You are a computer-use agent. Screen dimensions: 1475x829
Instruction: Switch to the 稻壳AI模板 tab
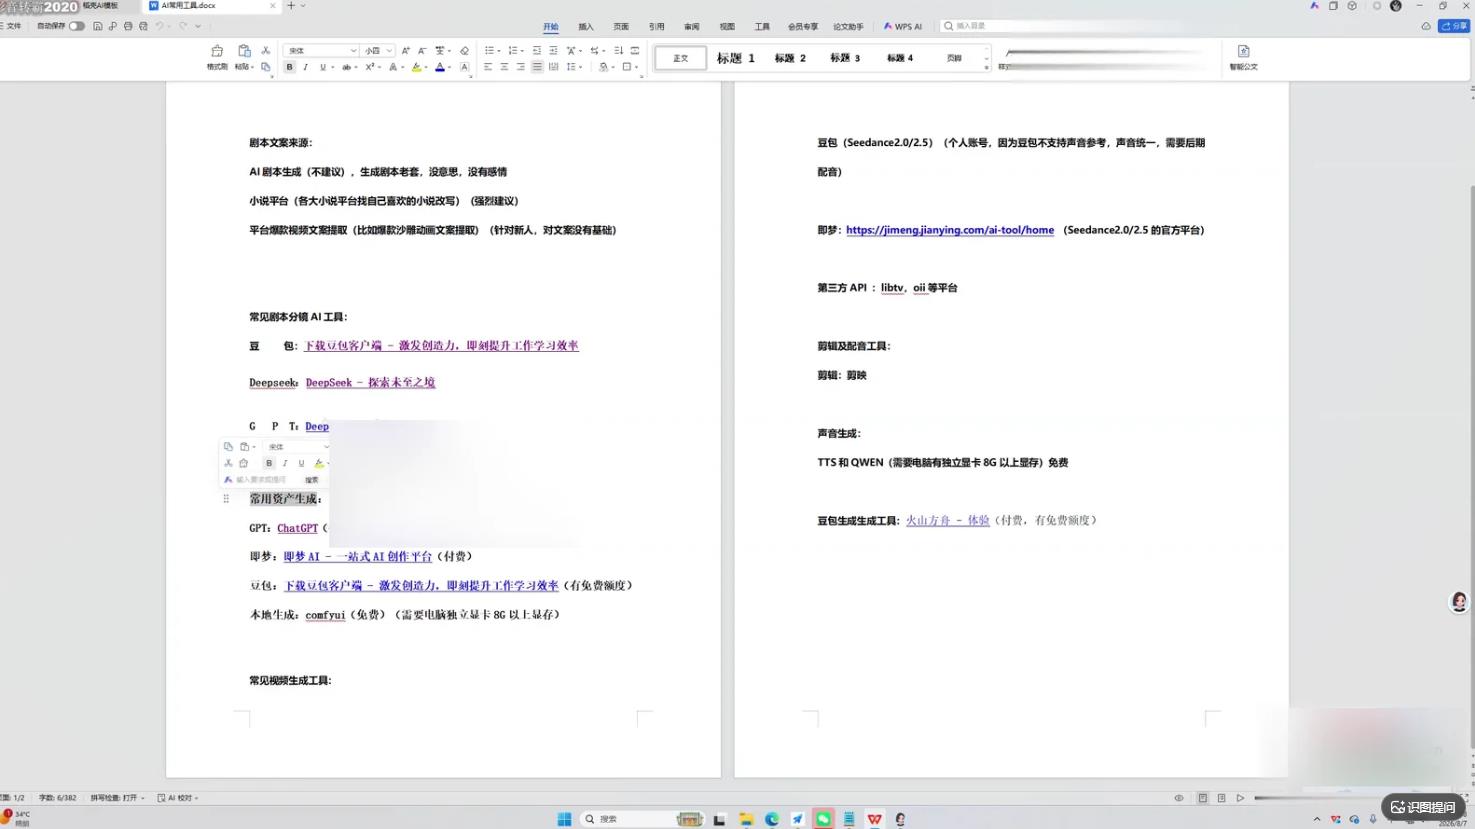click(100, 6)
